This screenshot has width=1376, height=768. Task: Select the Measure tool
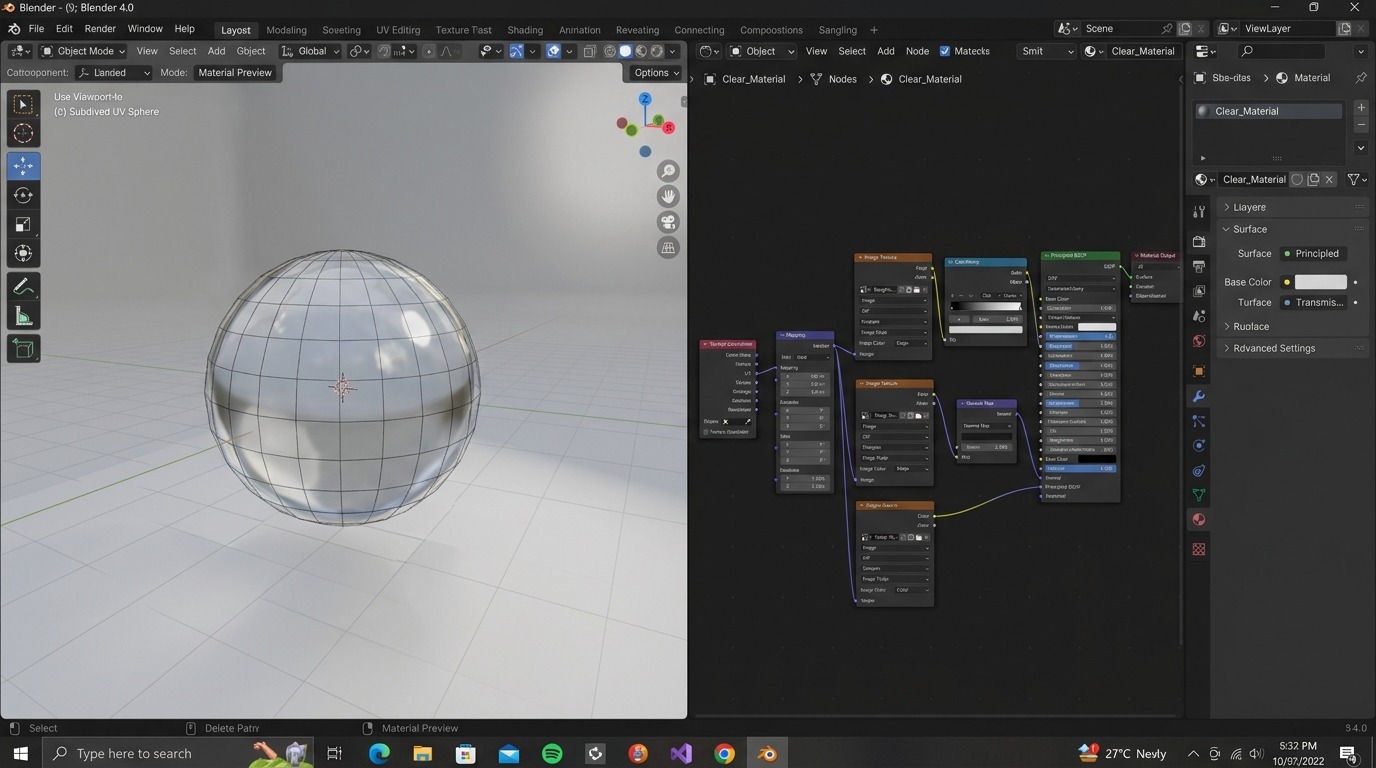coord(23,317)
